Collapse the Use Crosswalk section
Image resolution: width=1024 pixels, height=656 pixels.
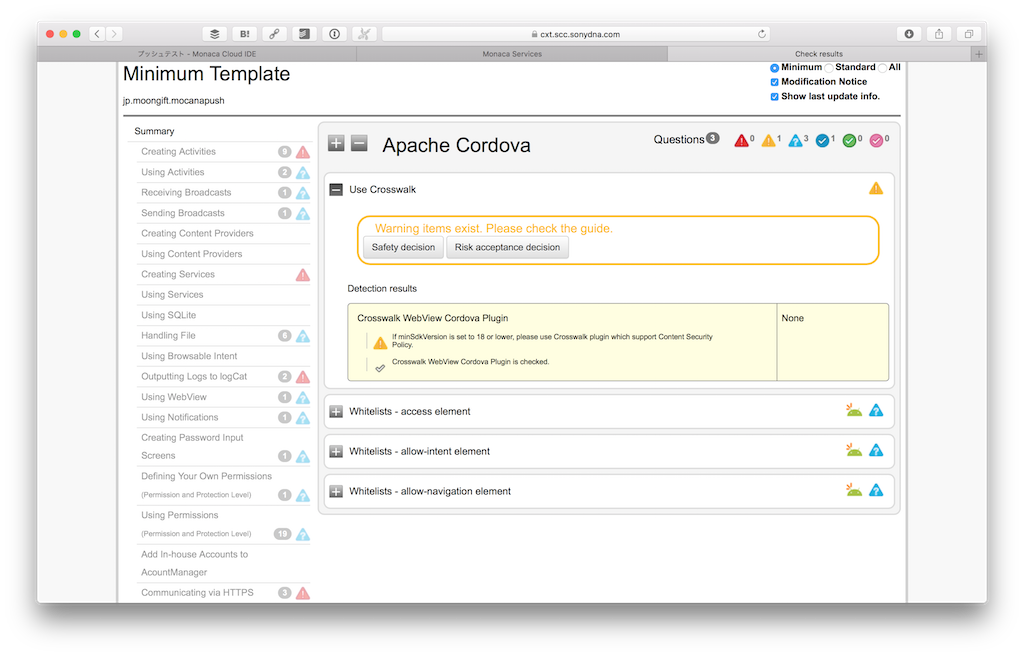pyautogui.click(x=336, y=189)
